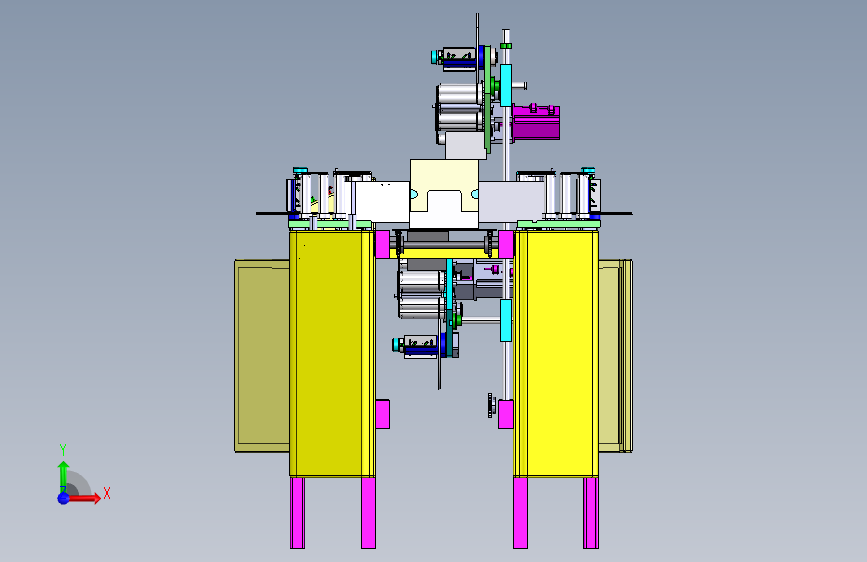
Task: Click the blue Z axis ball of the triad
Action: point(64,498)
